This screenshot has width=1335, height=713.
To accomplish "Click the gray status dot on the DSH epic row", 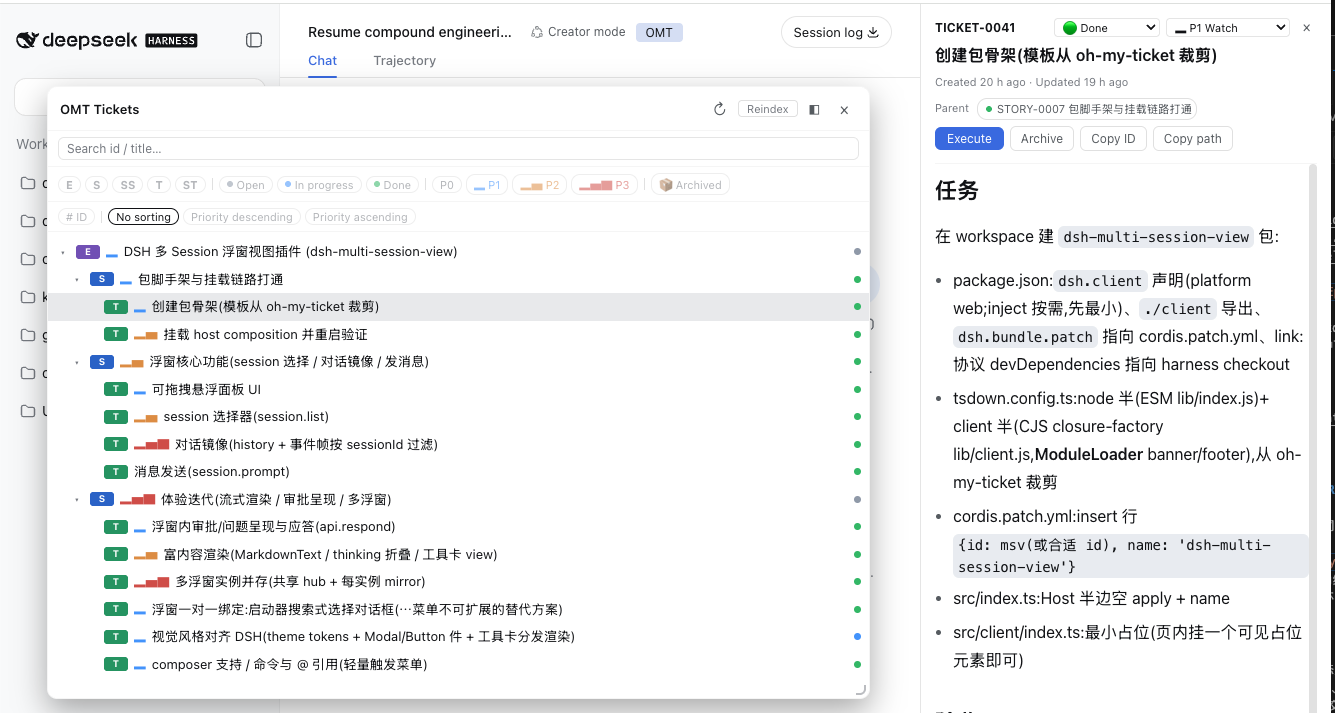I will (x=857, y=252).
